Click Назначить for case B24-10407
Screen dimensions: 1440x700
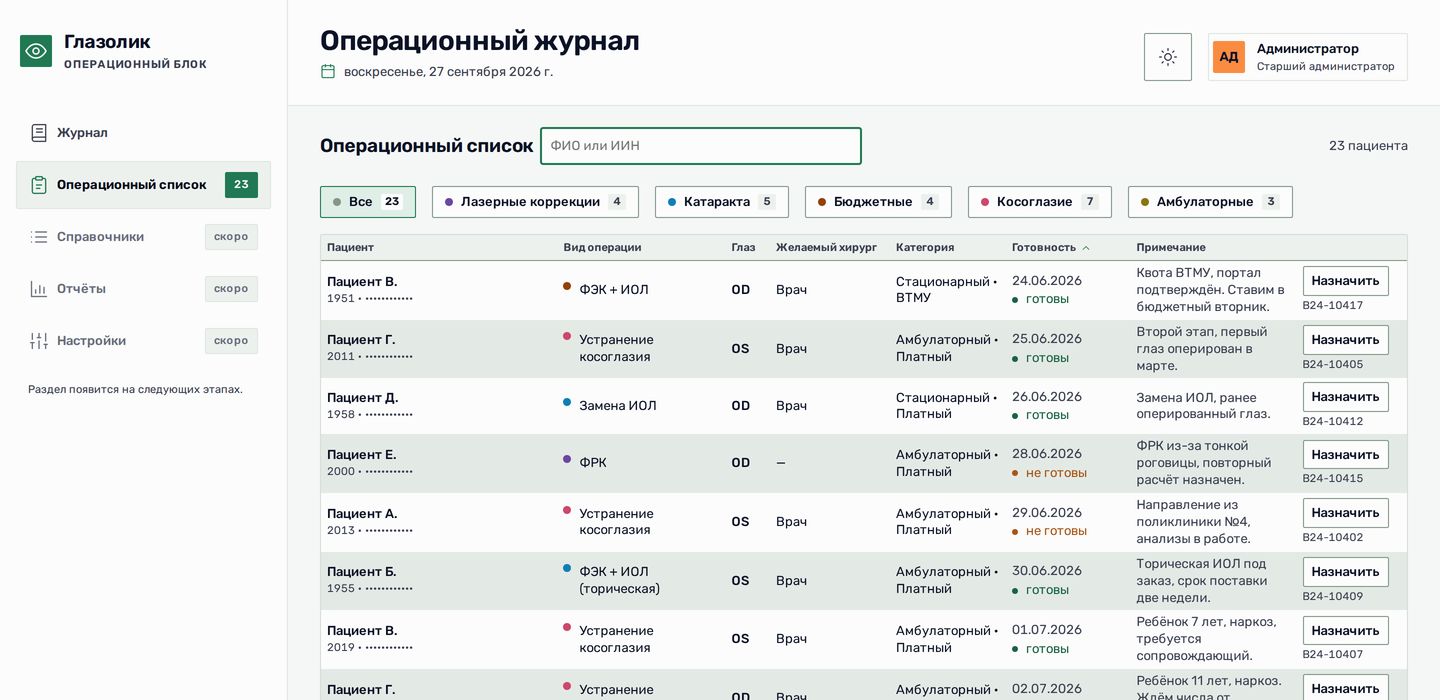pyautogui.click(x=1345, y=631)
